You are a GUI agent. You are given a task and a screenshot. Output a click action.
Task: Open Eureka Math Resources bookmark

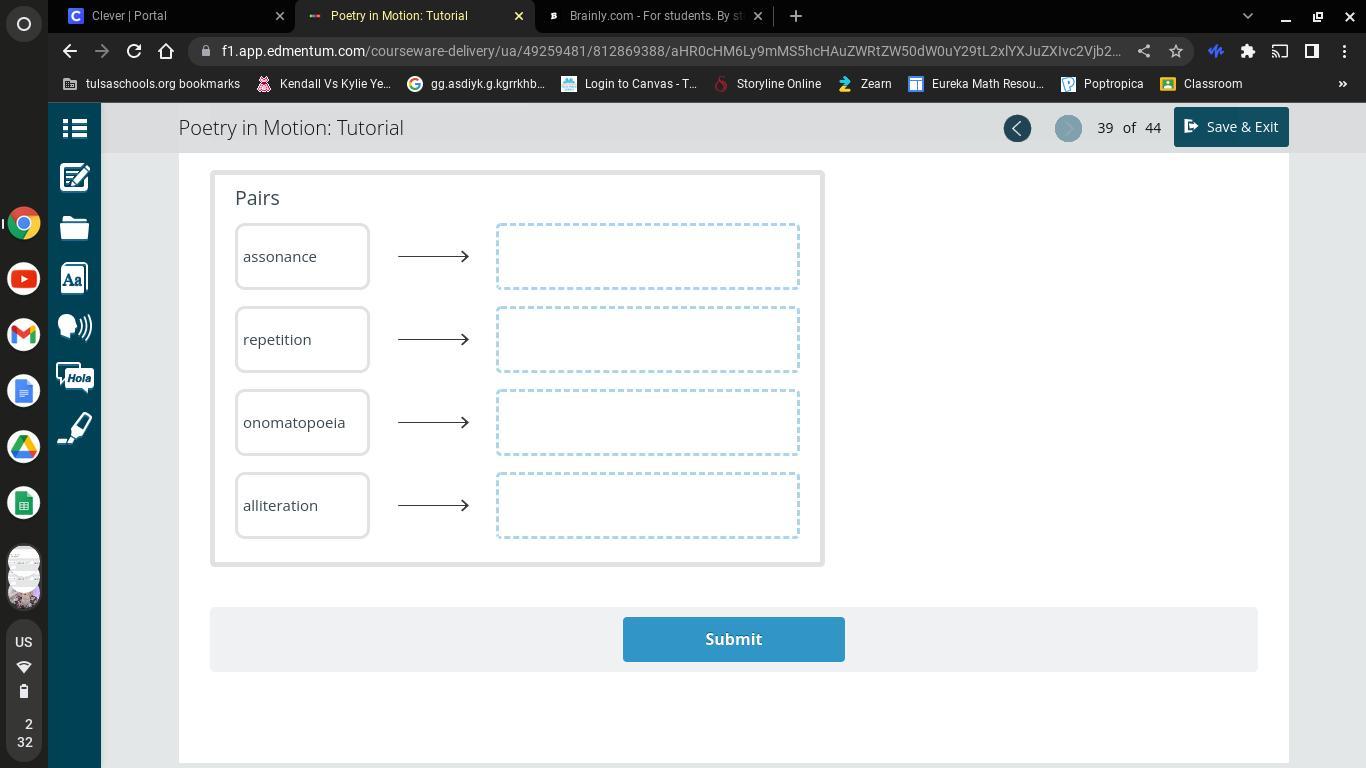[x=976, y=84]
